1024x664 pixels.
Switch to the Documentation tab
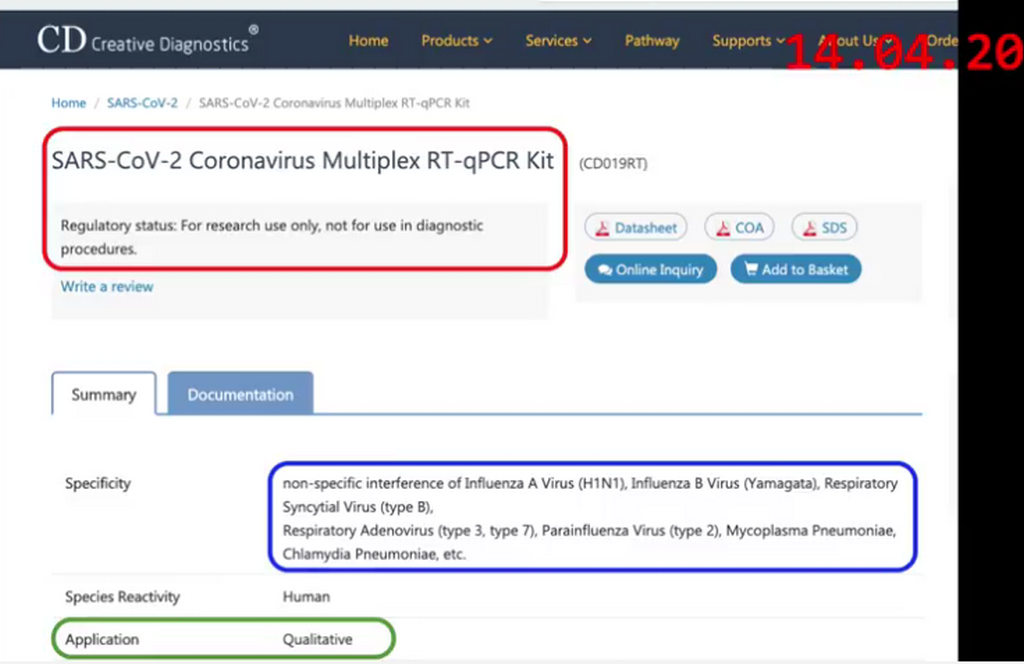point(240,394)
